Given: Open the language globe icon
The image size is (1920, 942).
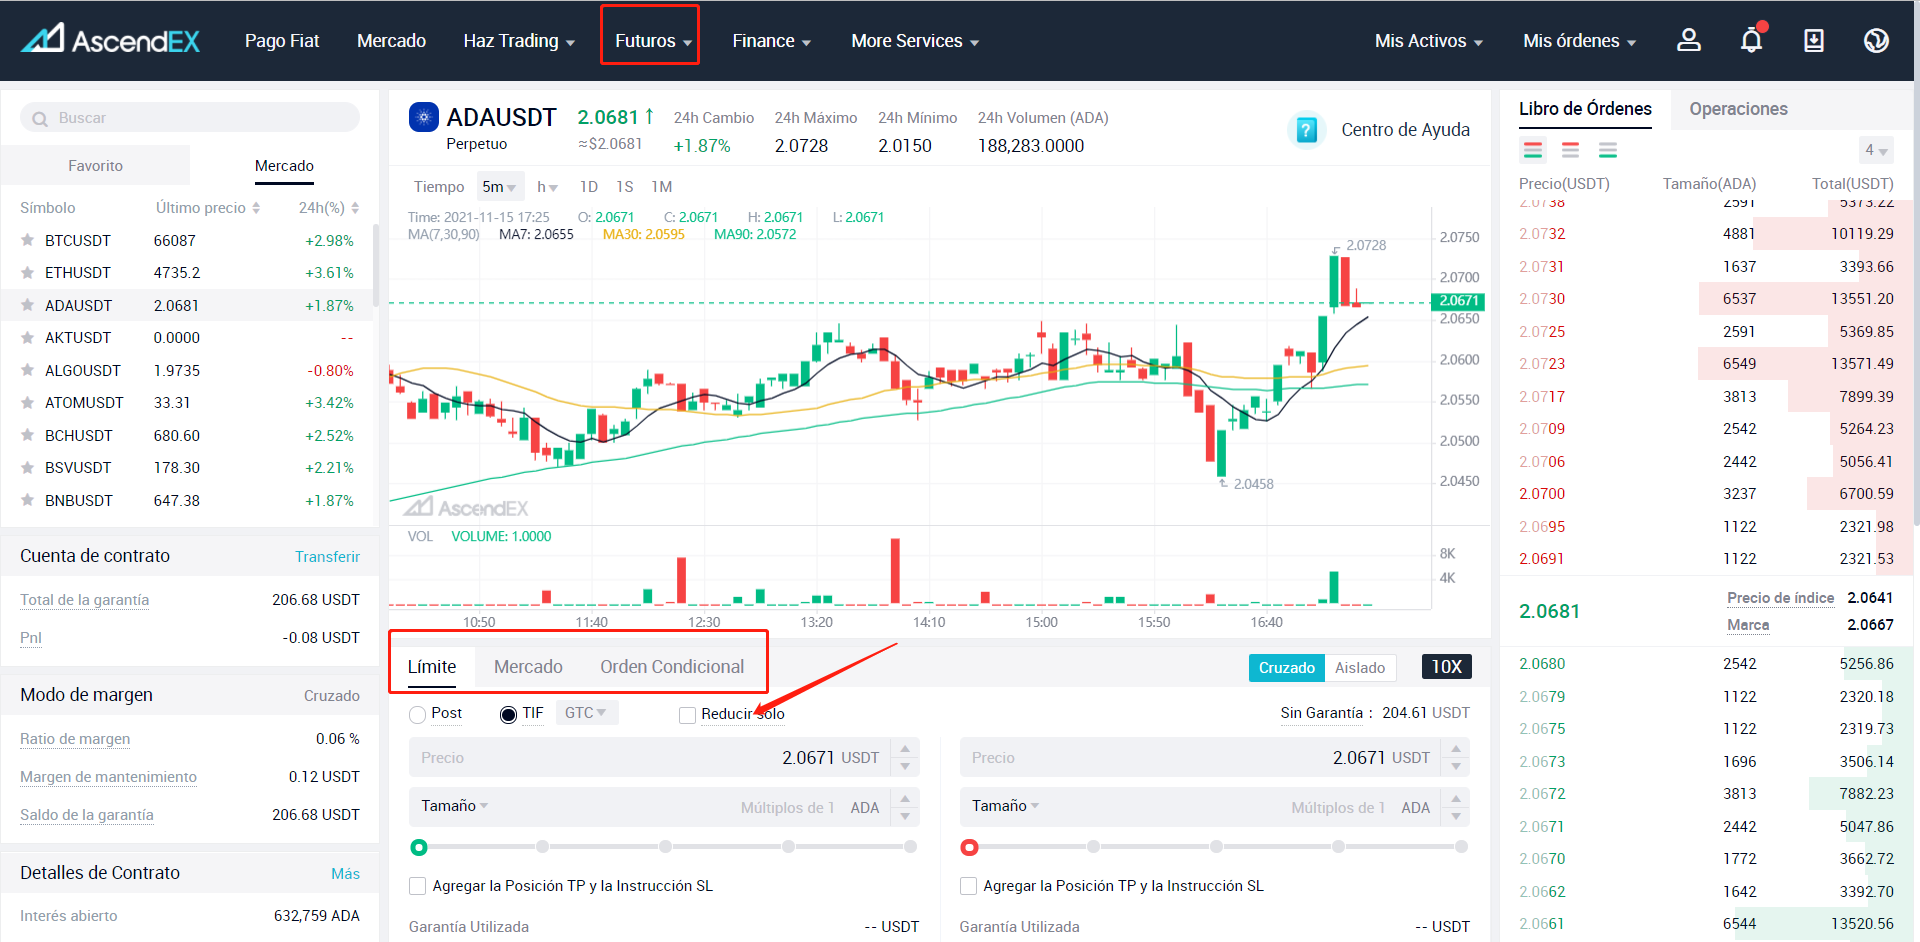Looking at the screenshot, I should click(x=1876, y=40).
